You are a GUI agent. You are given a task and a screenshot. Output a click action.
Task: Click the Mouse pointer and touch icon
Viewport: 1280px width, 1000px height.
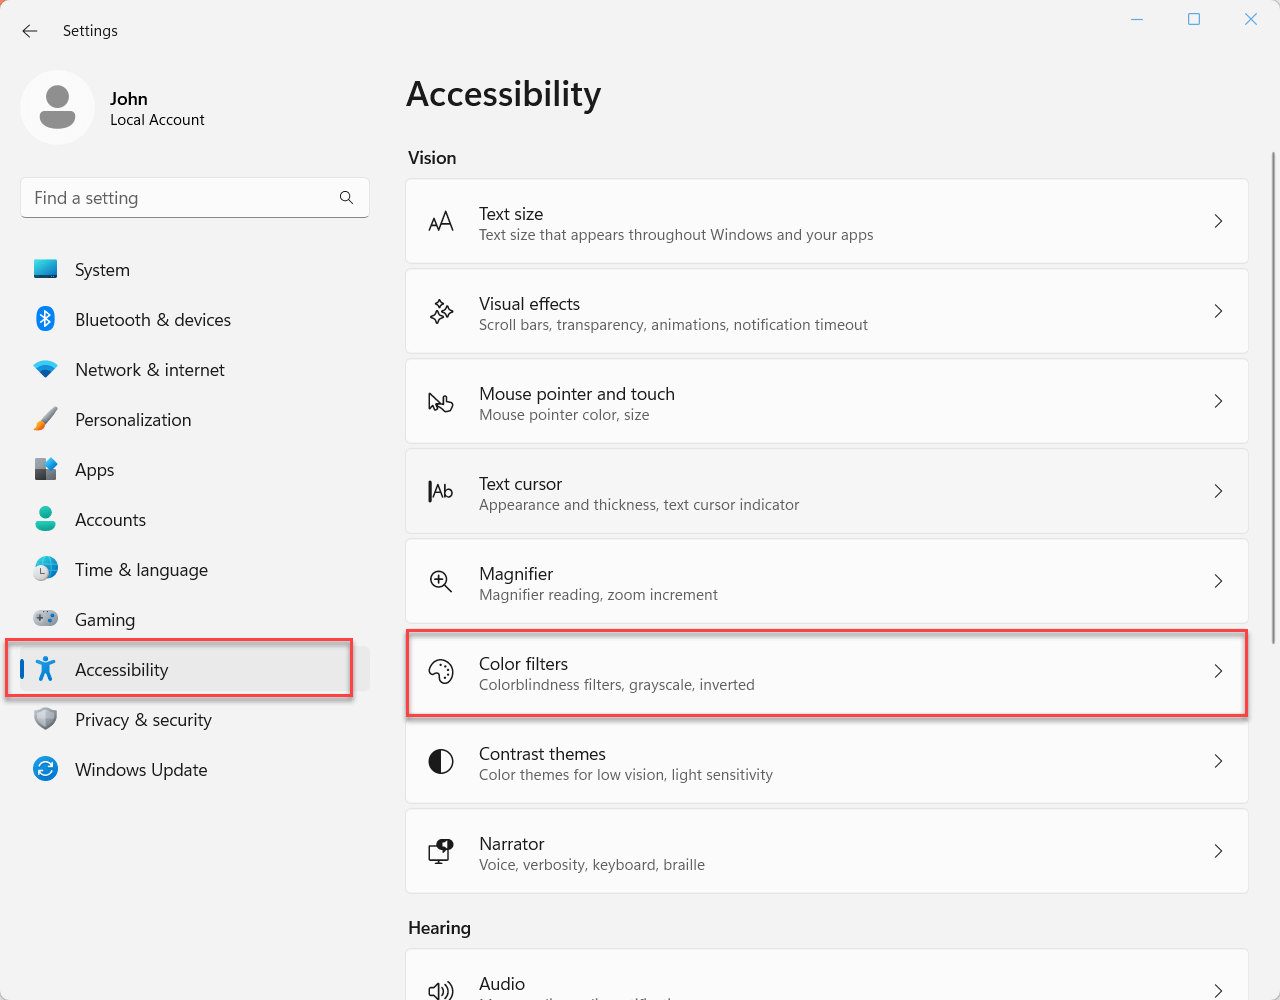441,402
